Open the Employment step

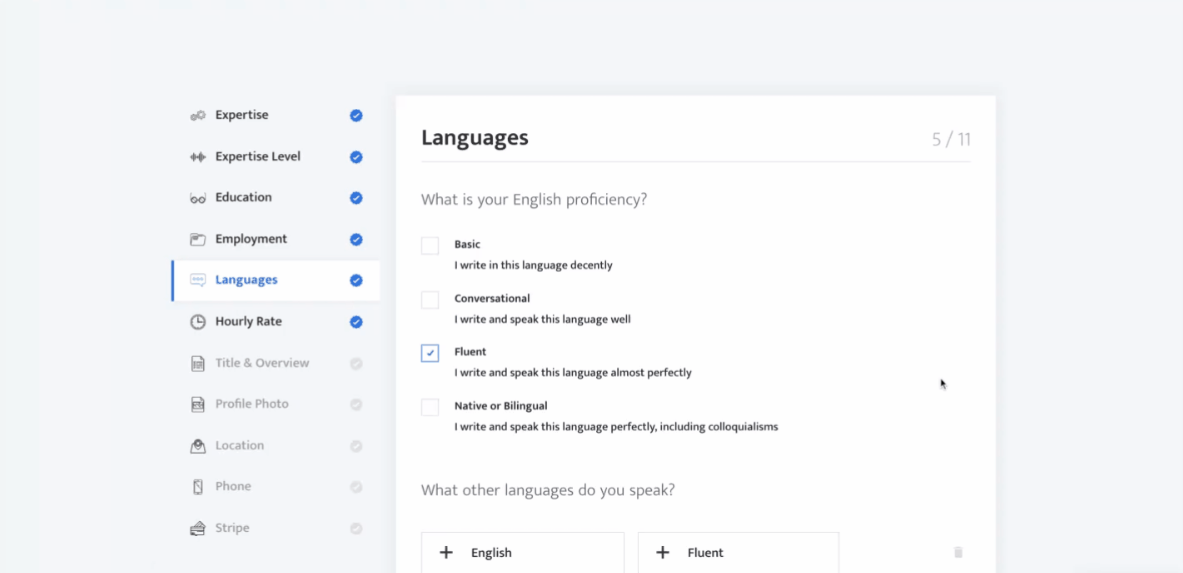[276, 239]
